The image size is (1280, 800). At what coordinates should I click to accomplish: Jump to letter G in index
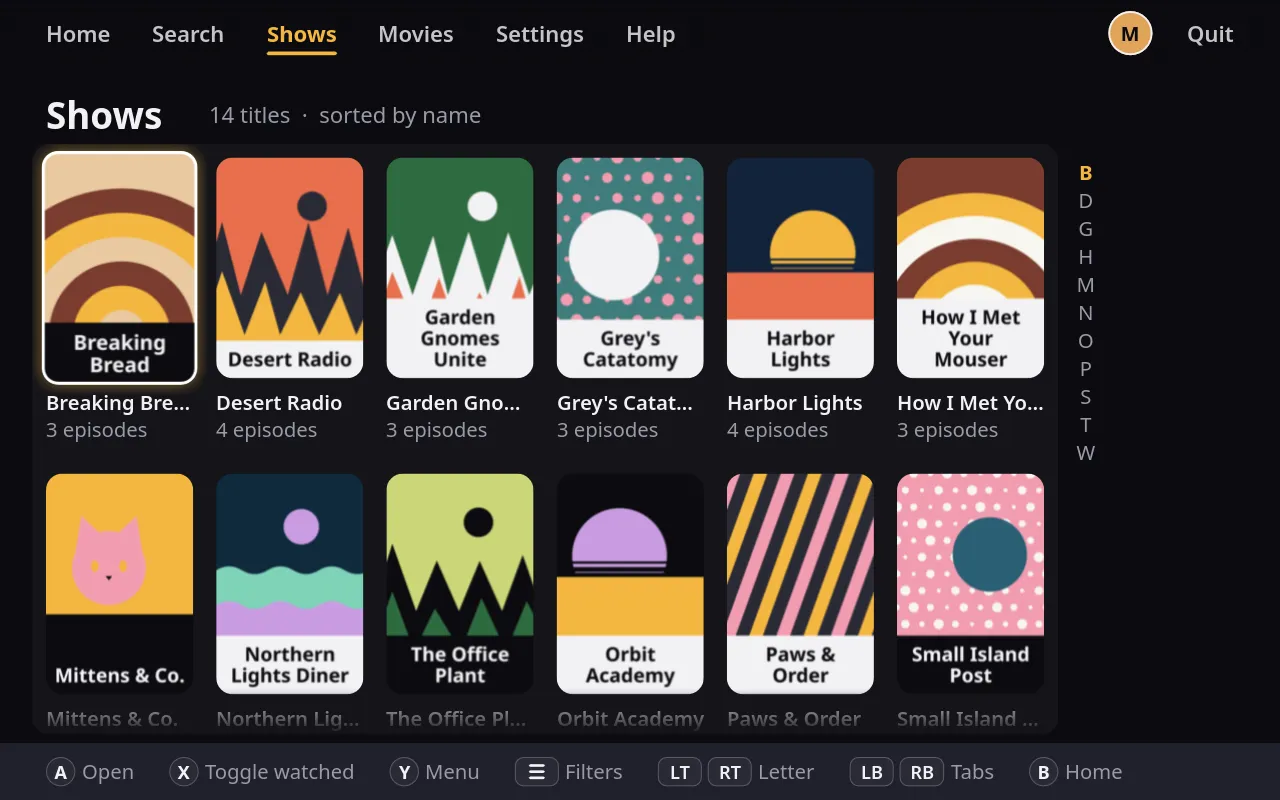point(1086,229)
